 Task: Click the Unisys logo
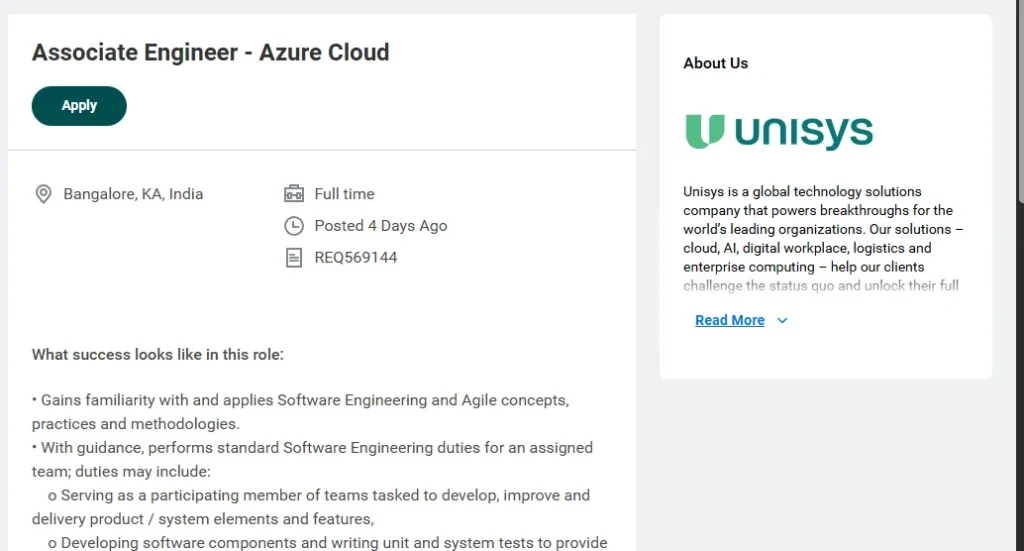click(778, 132)
